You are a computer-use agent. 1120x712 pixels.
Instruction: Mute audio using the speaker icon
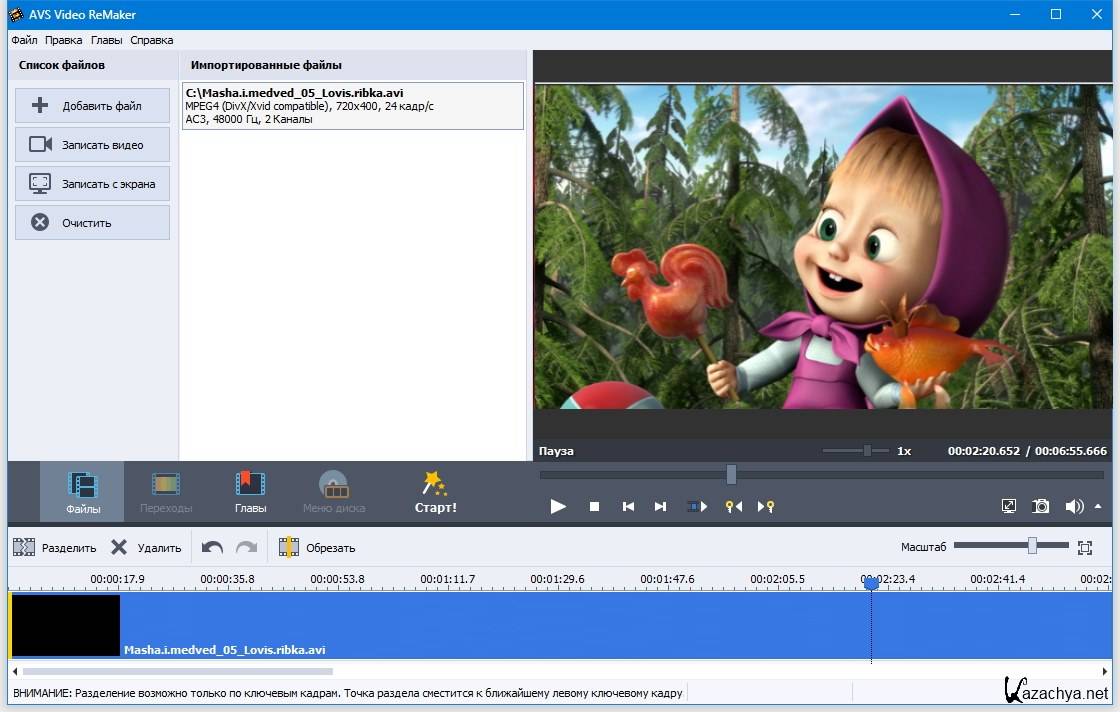[x=1074, y=507]
